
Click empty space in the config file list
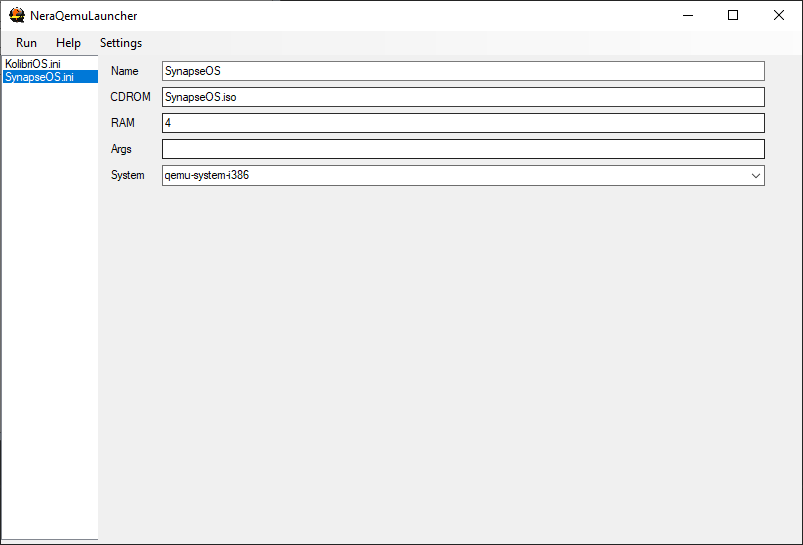click(x=50, y=307)
